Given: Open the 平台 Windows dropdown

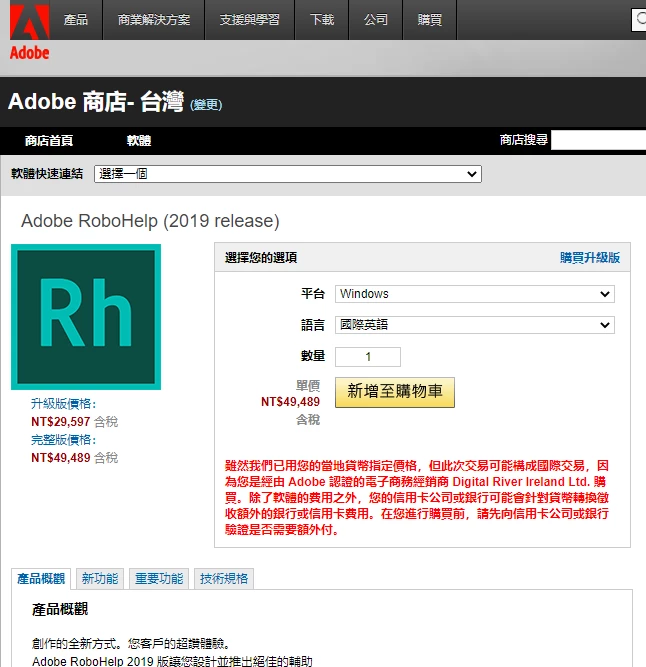Looking at the screenshot, I should coord(475,294).
